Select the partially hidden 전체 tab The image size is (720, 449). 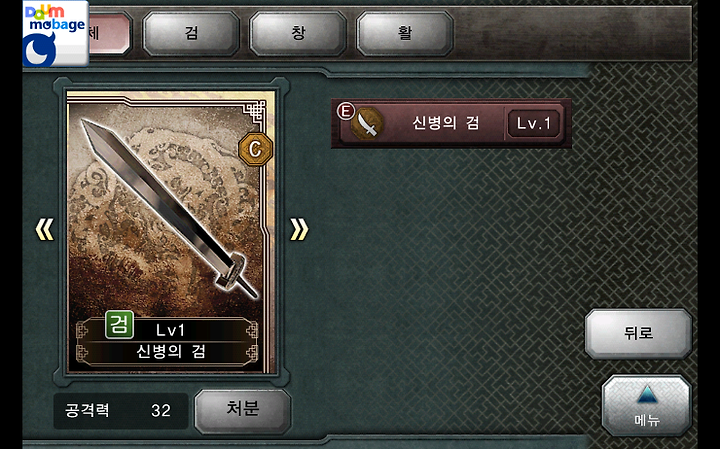coord(110,34)
